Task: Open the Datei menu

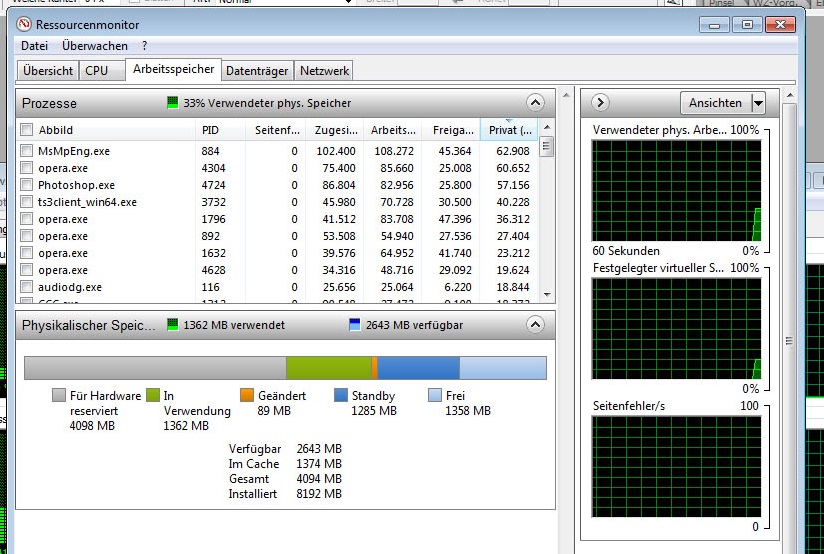Action: (34, 46)
